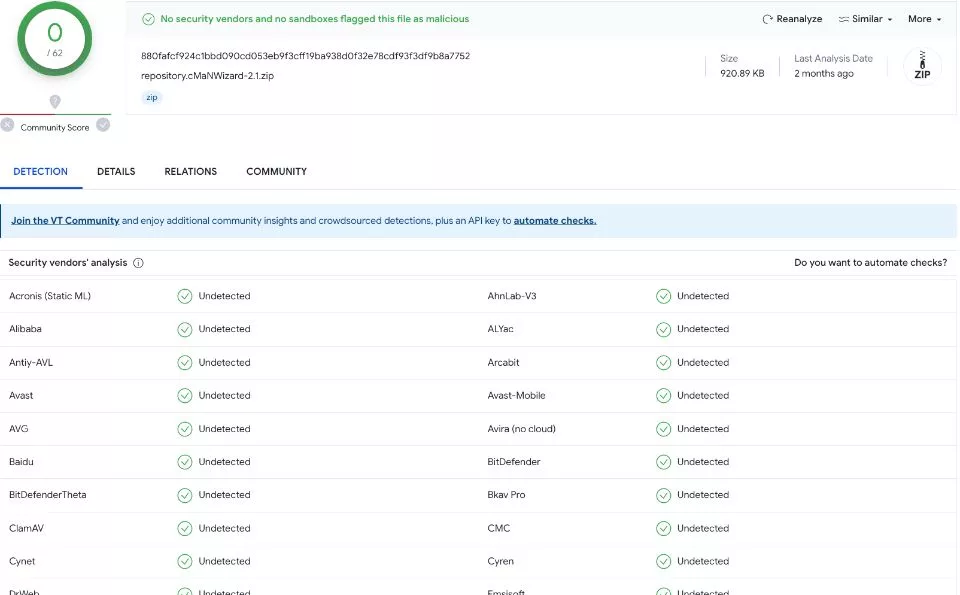Click the Cyren vendor name
The image size is (960, 595).
500,561
